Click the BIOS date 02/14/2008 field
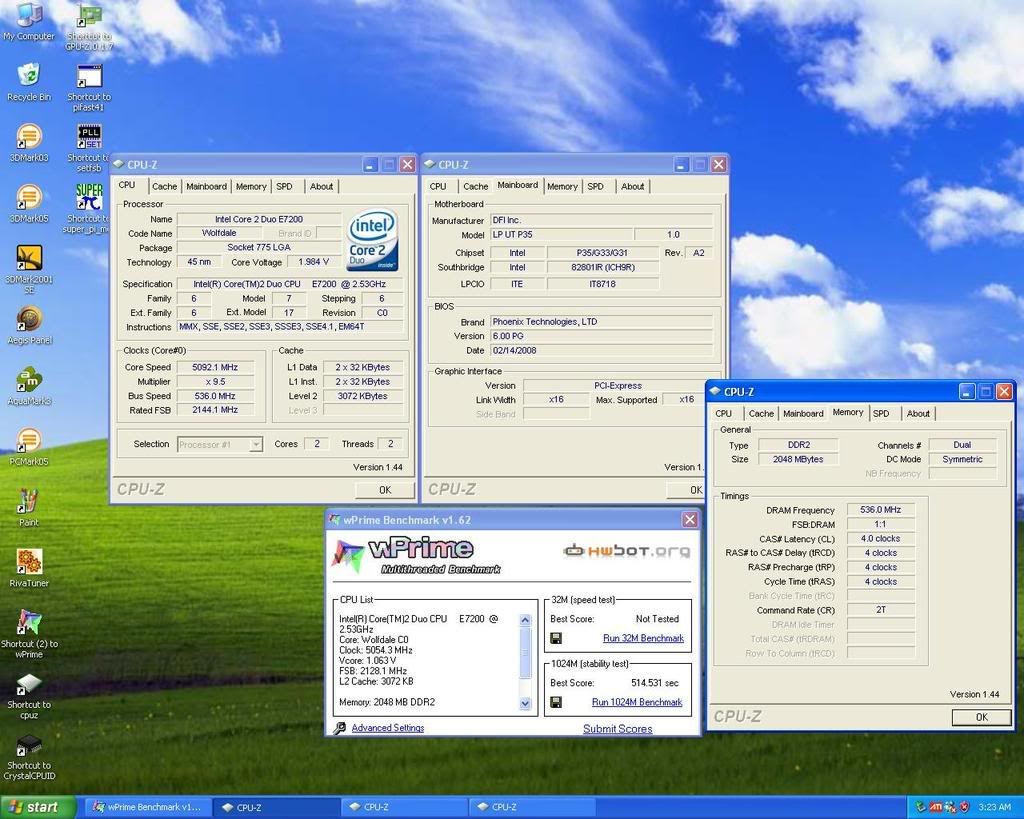 (x=601, y=350)
